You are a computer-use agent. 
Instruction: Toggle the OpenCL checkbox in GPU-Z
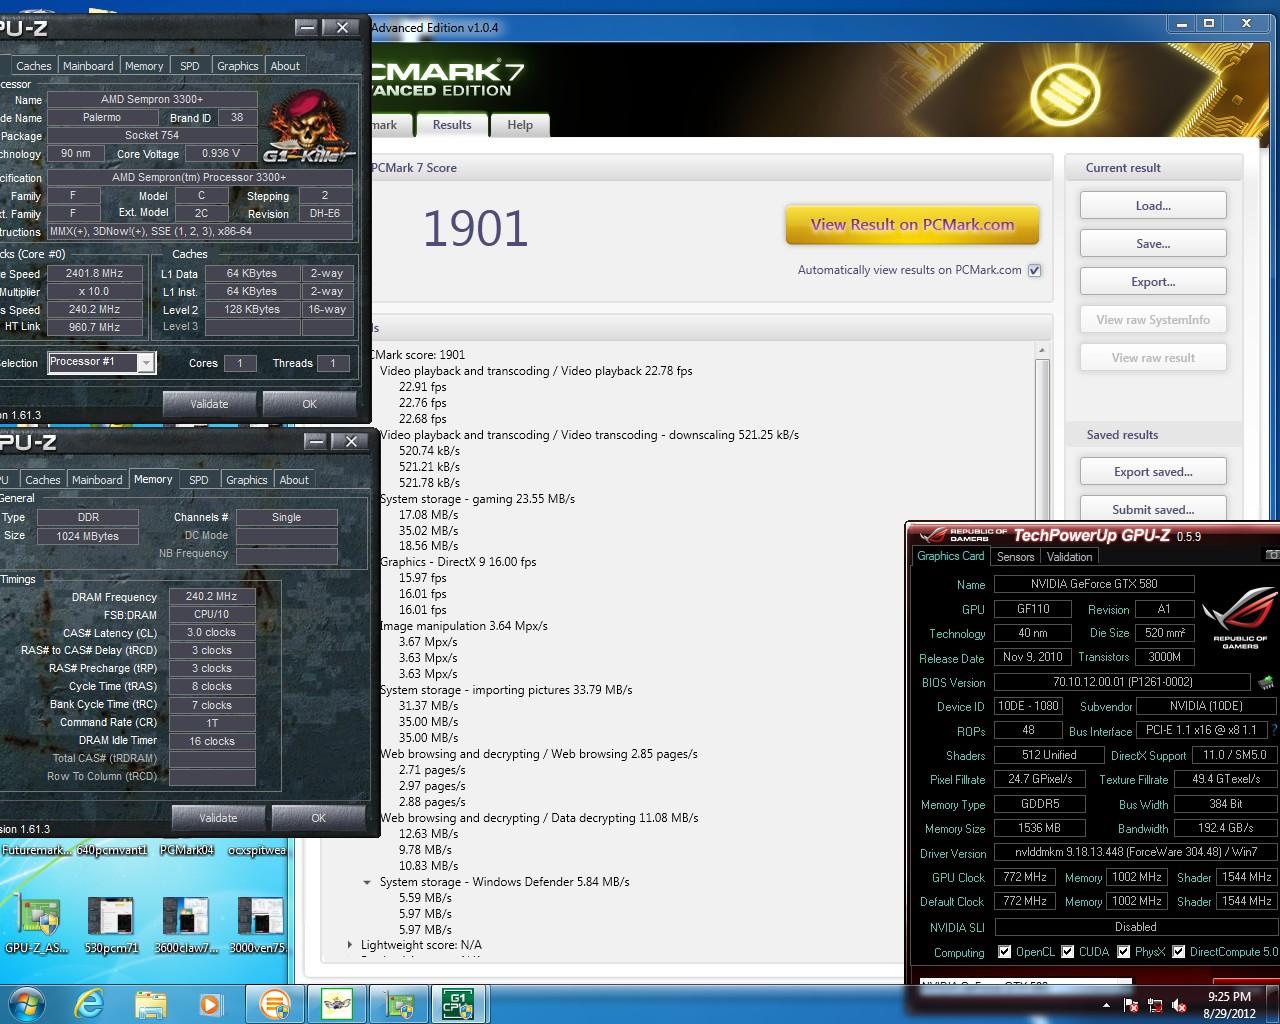pos(1005,952)
